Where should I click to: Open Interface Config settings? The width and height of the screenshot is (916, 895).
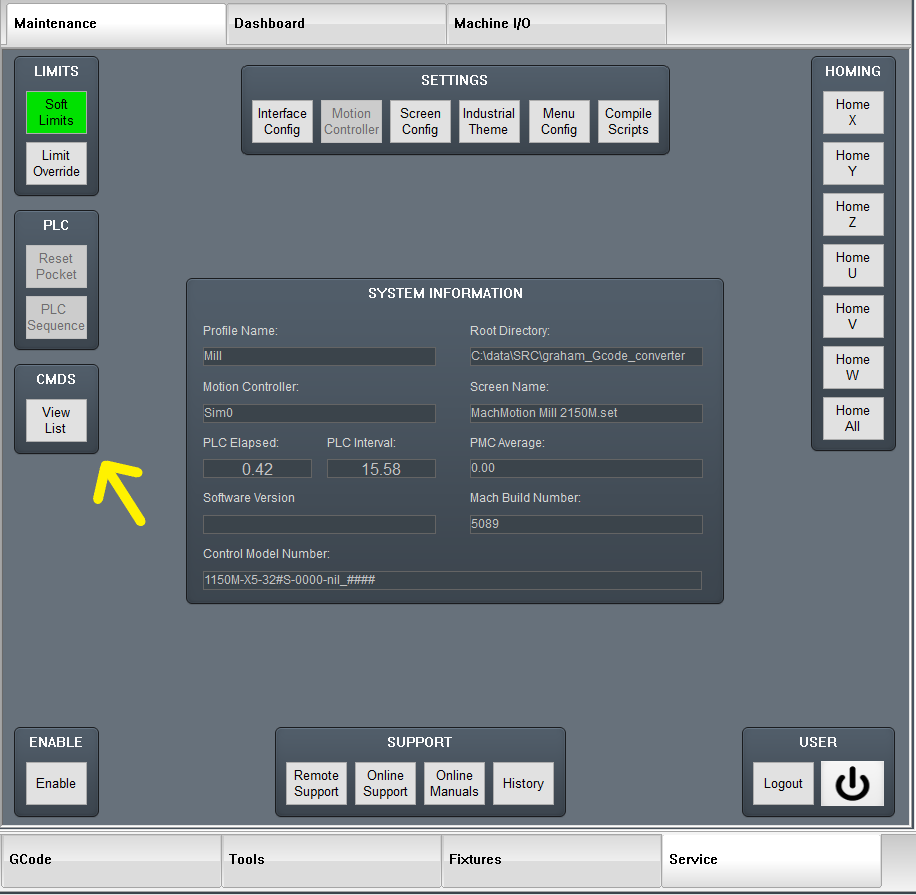(282, 122)
